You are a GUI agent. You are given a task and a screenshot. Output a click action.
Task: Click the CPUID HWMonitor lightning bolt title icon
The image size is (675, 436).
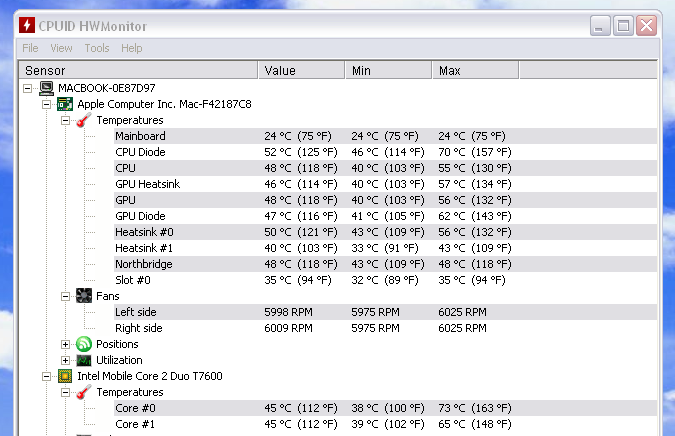click(x=27, y=25)
